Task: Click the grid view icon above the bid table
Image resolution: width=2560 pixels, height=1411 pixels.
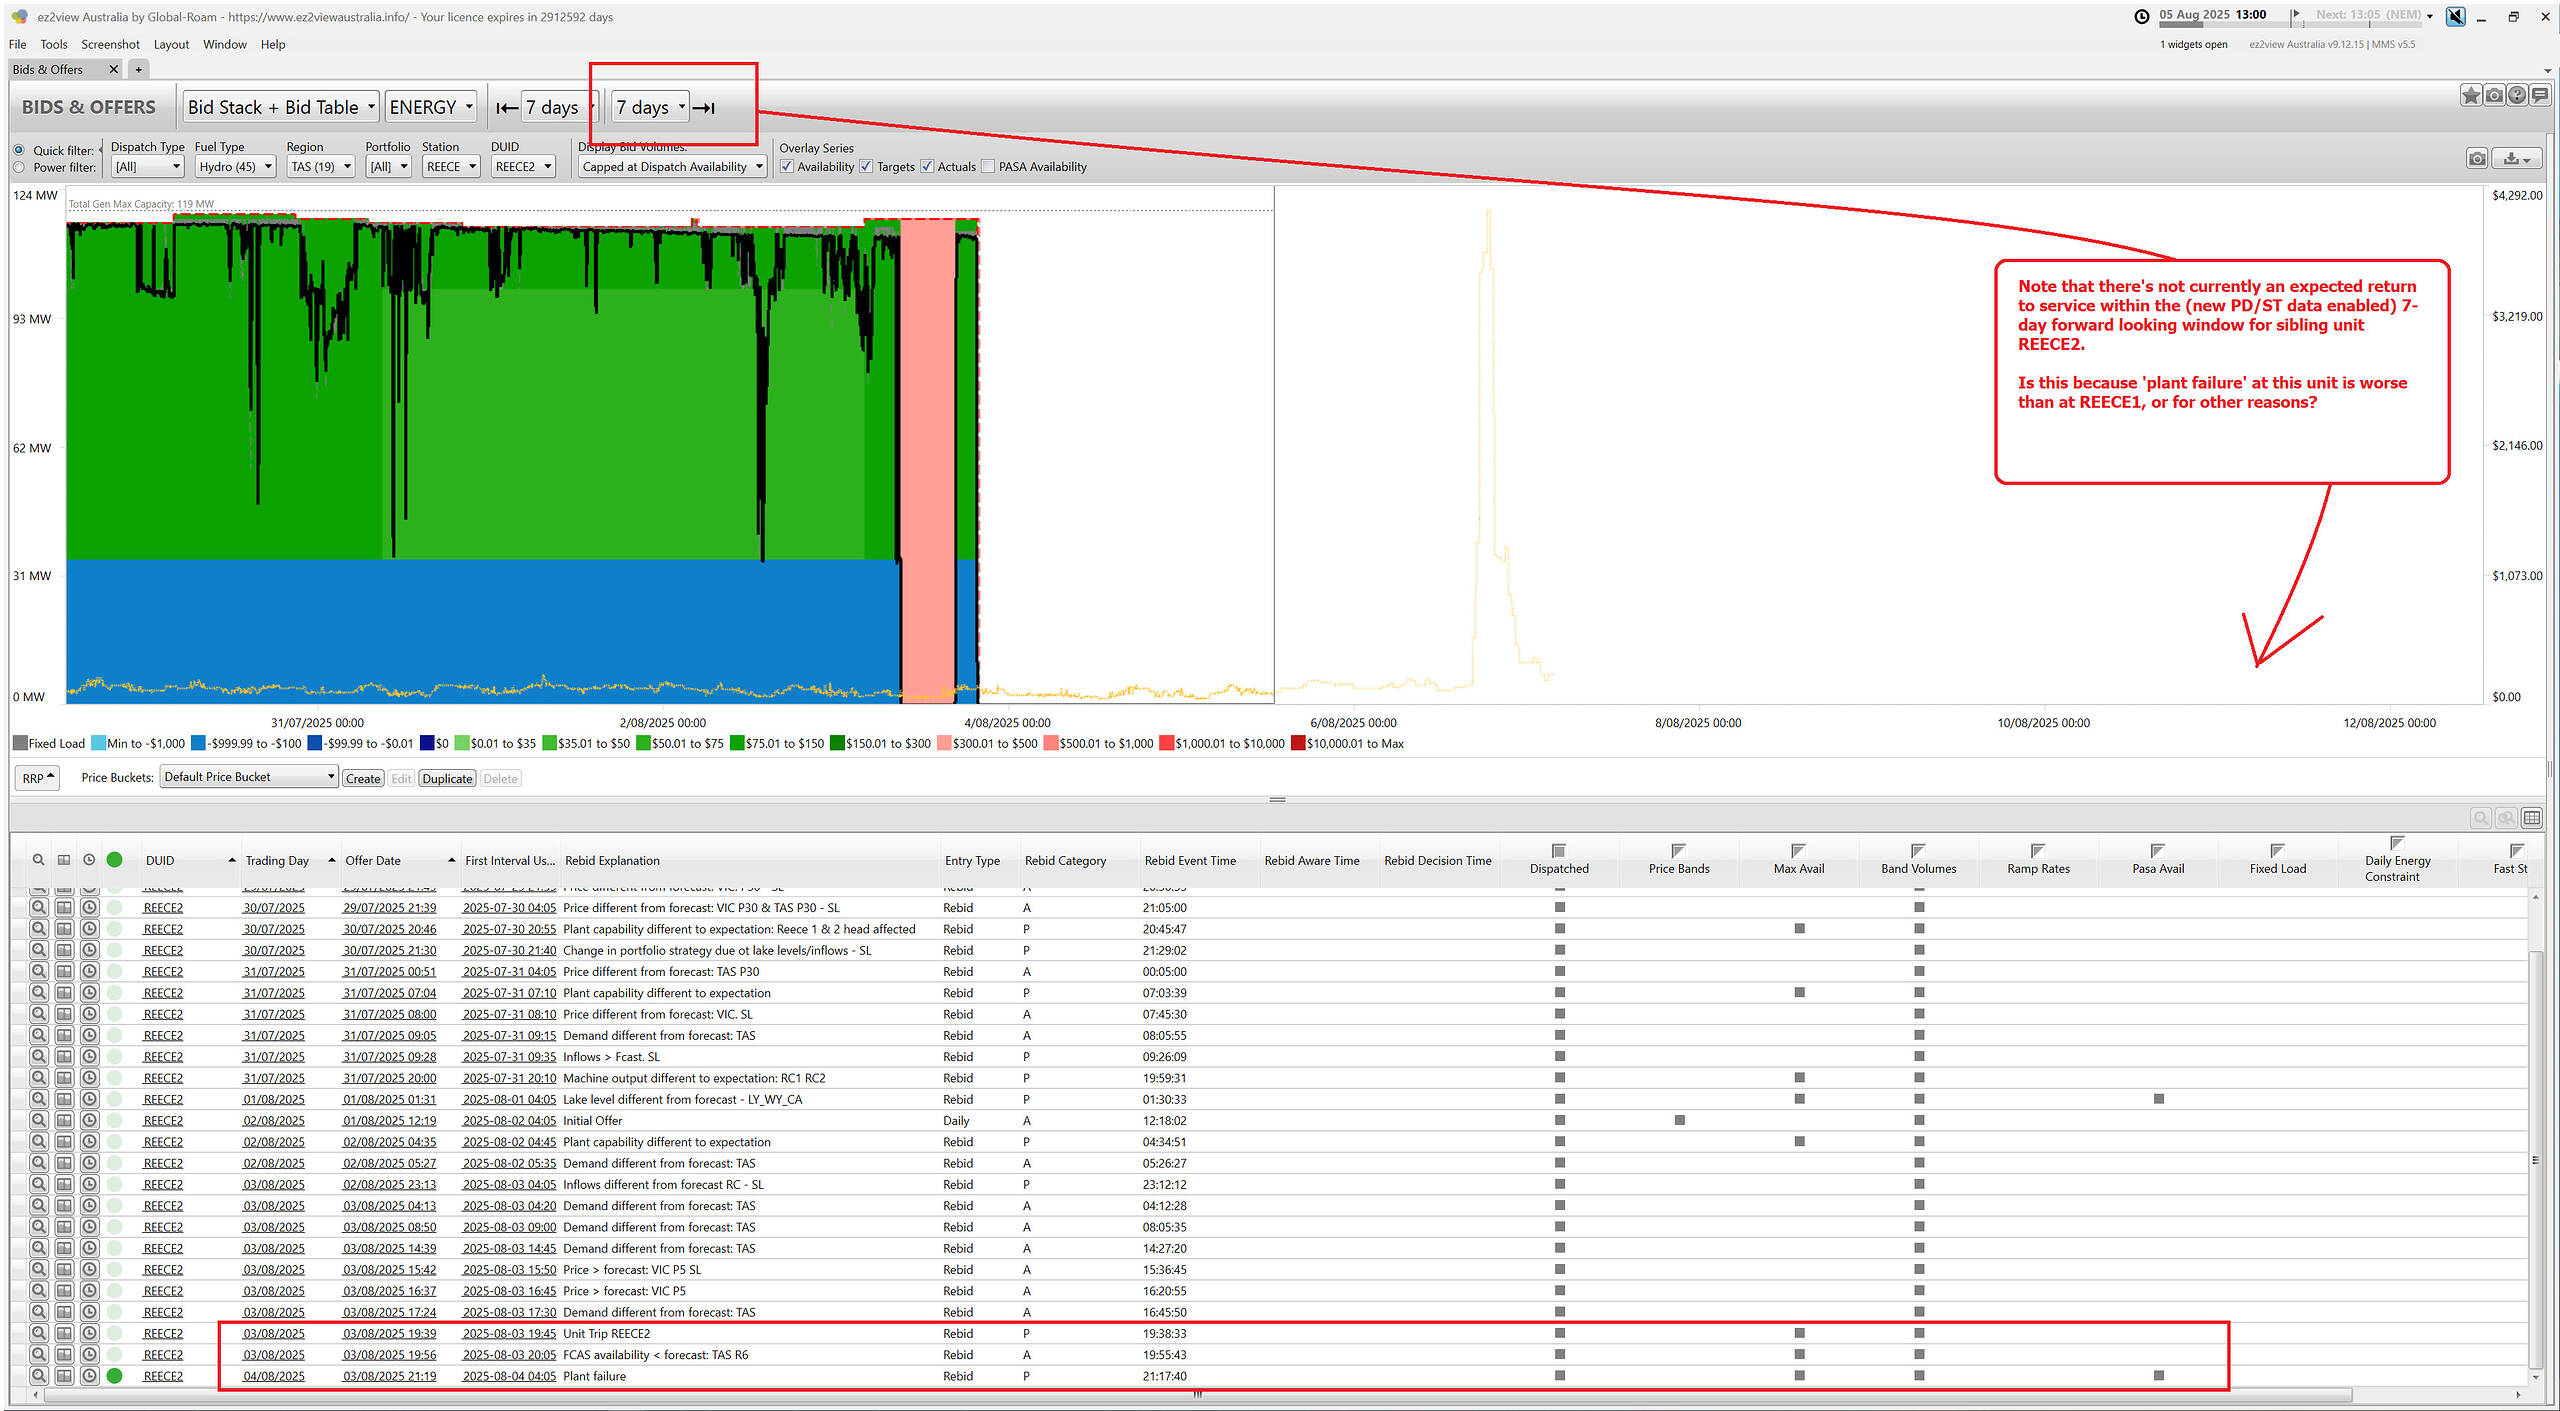Action: point(2532,818)
